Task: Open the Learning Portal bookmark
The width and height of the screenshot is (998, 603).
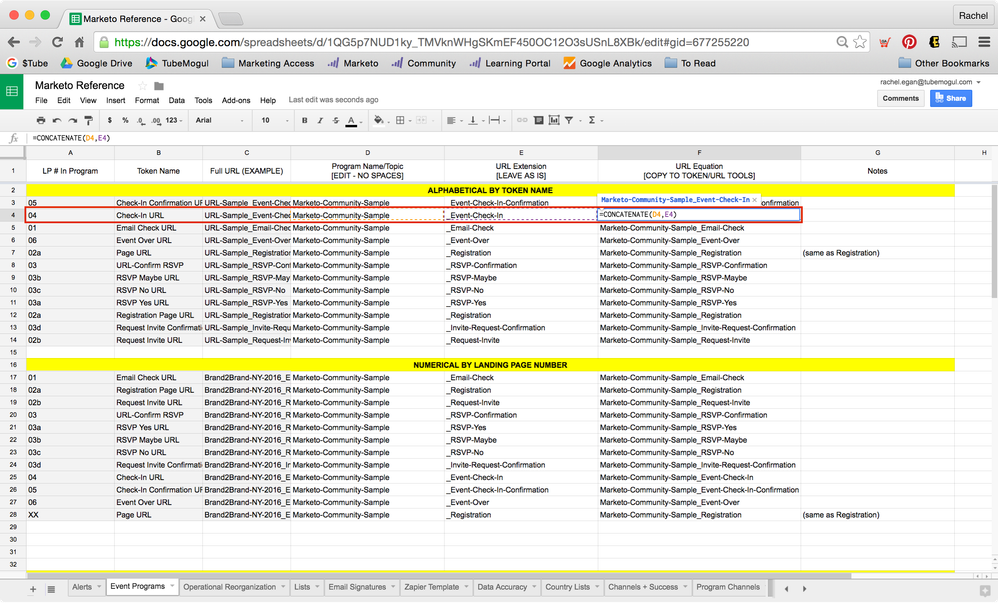Action: point(510,63)
